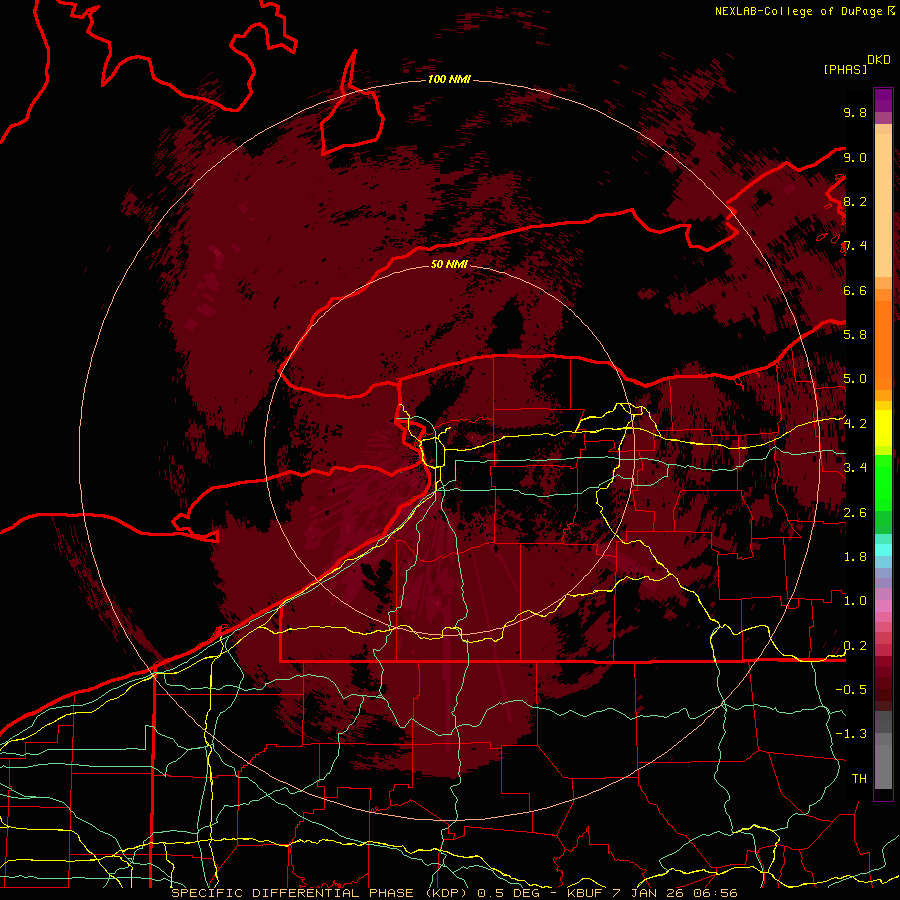Click the 2.6 scale value
Image resolution: width=900 pixels, height=900 pixels.
click(855, 513)
